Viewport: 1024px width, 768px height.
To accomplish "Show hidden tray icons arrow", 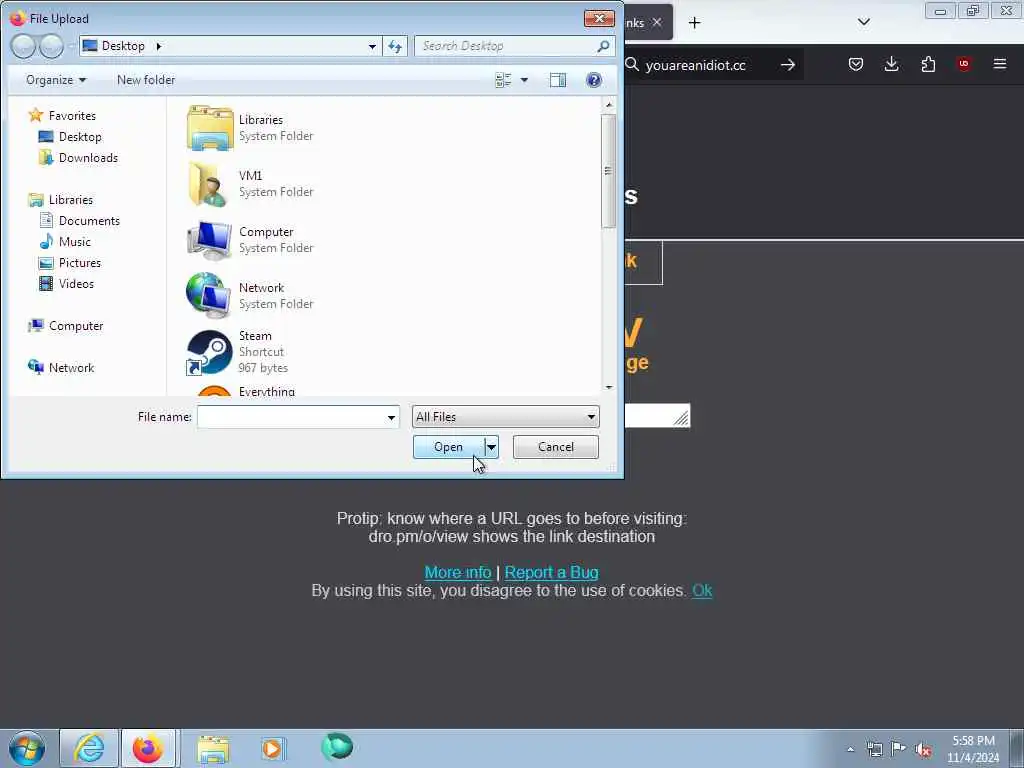I will (x=850, y=749).
